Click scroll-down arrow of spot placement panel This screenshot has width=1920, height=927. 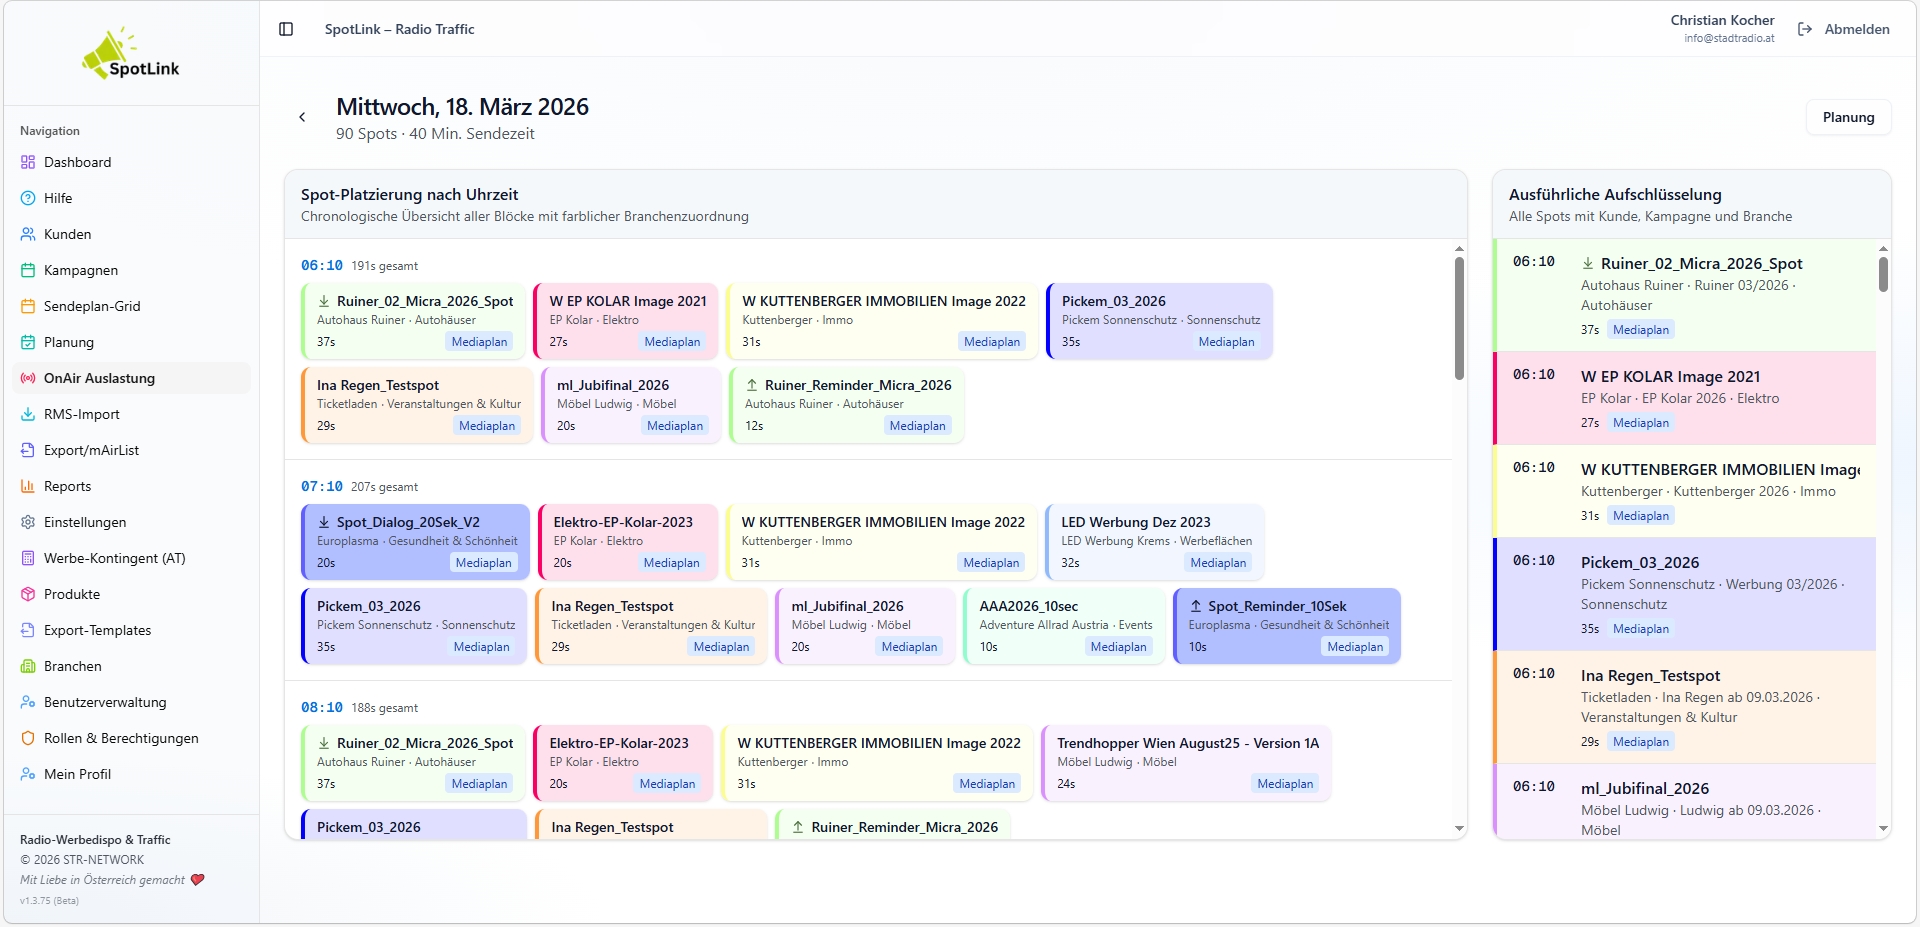point(1459,828)
